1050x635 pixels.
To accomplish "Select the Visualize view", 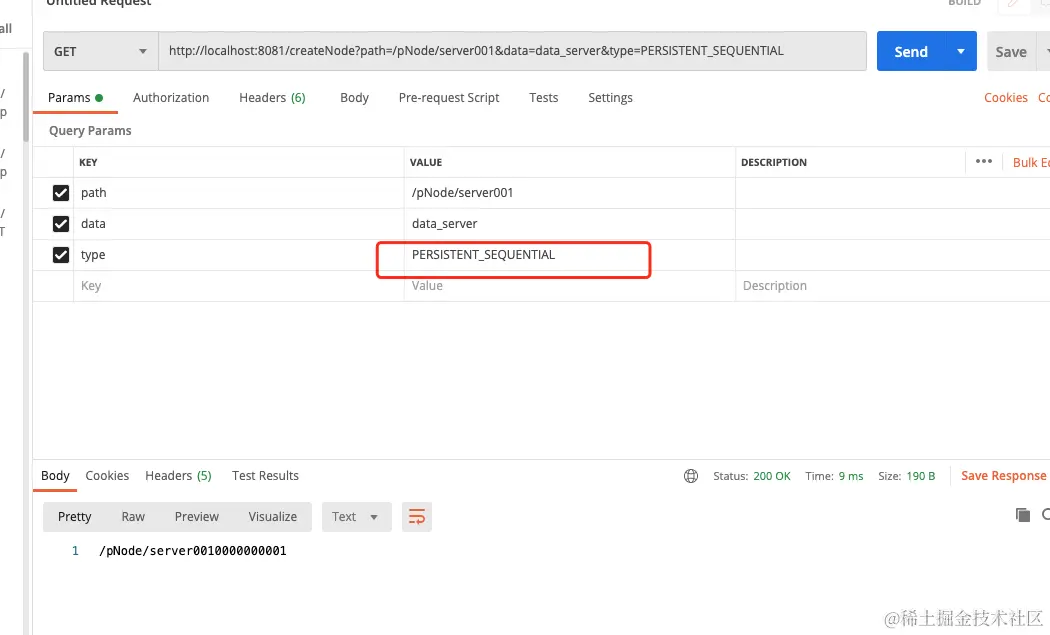I will coord(273,516).
